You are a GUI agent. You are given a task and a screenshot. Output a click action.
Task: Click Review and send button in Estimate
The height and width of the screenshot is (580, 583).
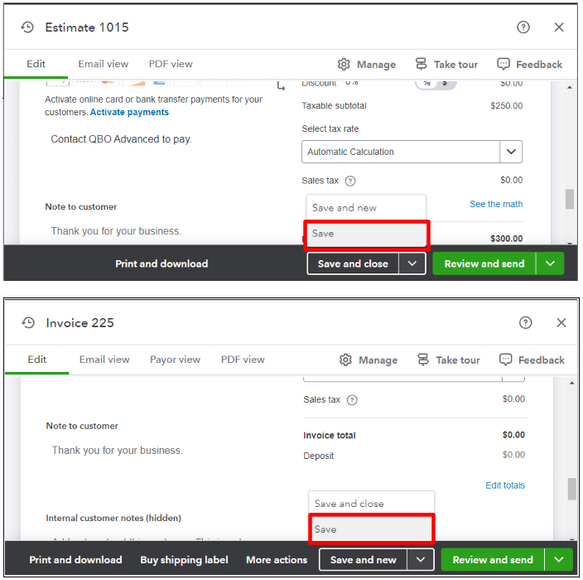pyautogui.click(x=484, y=264)
